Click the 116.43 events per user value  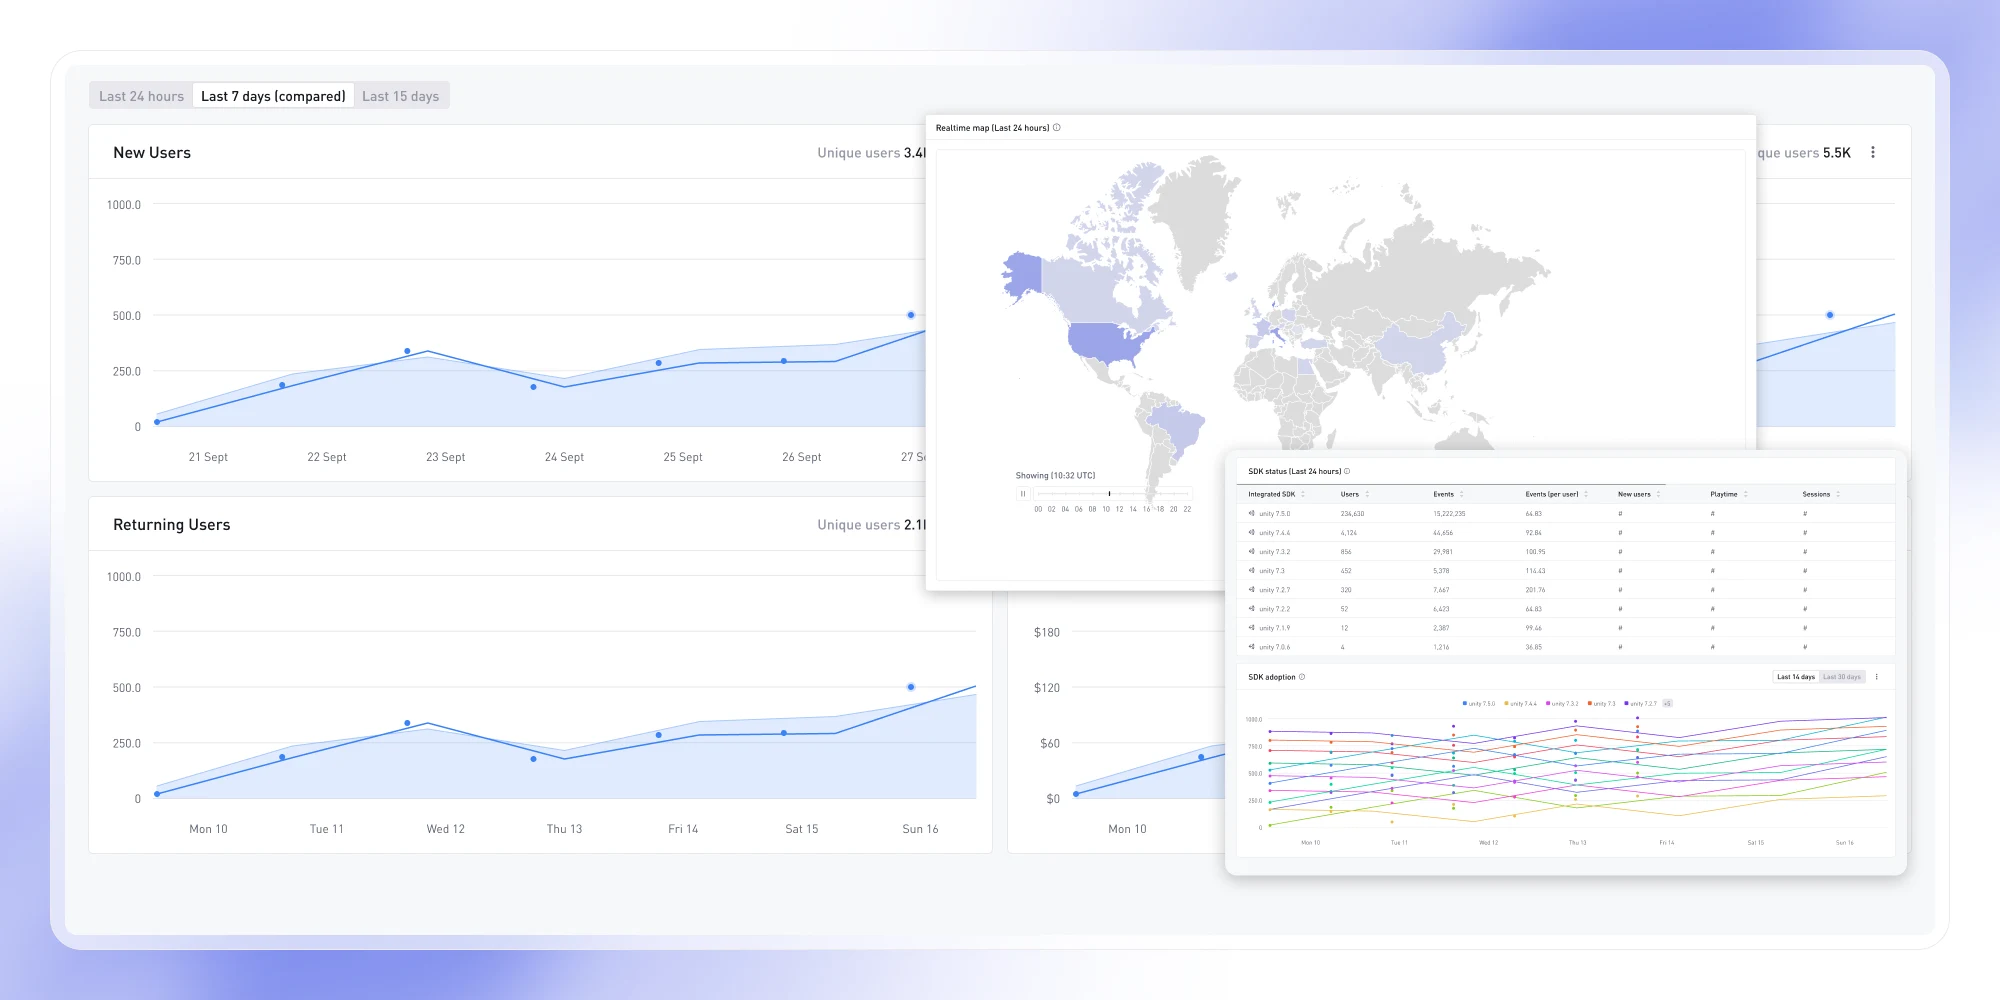click(x=1535, y=571)
